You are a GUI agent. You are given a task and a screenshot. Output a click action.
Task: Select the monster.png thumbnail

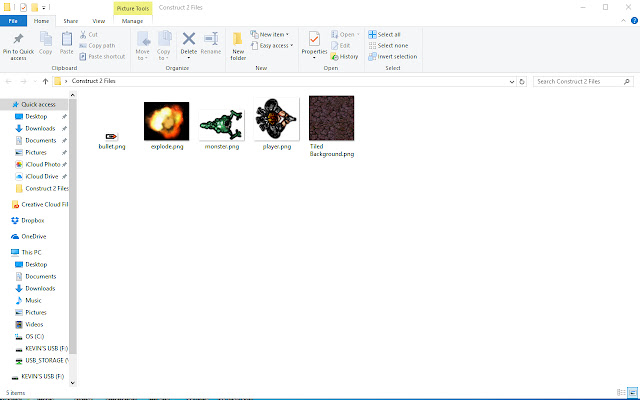tap(222, 124)
